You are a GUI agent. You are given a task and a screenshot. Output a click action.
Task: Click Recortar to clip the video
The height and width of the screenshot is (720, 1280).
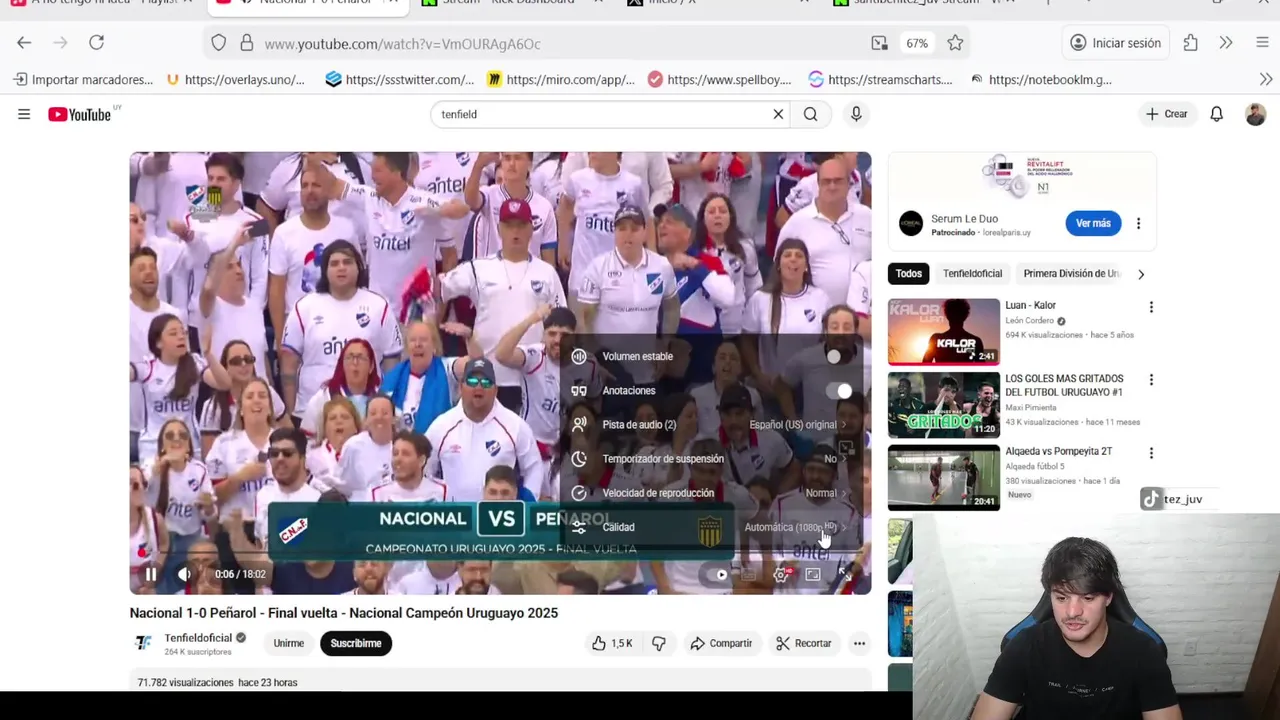tap(804, 643)
